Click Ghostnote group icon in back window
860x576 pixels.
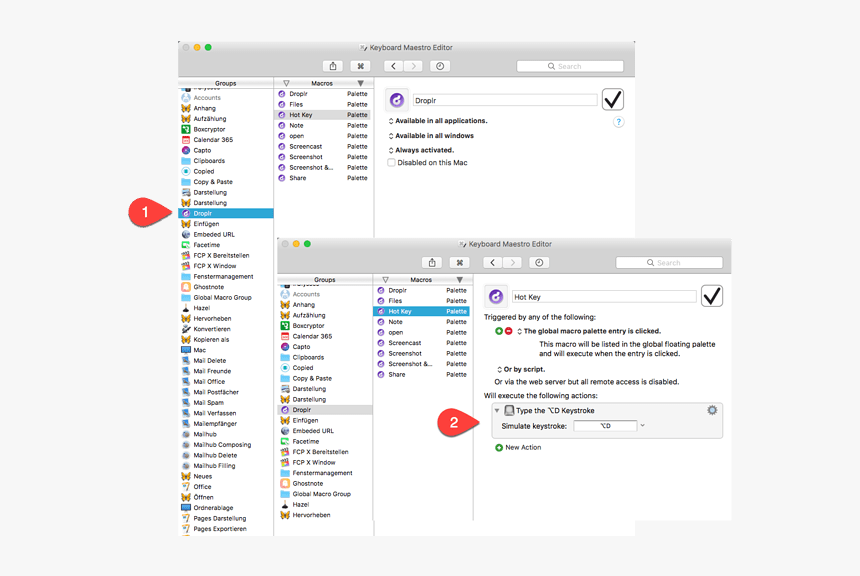186,287
